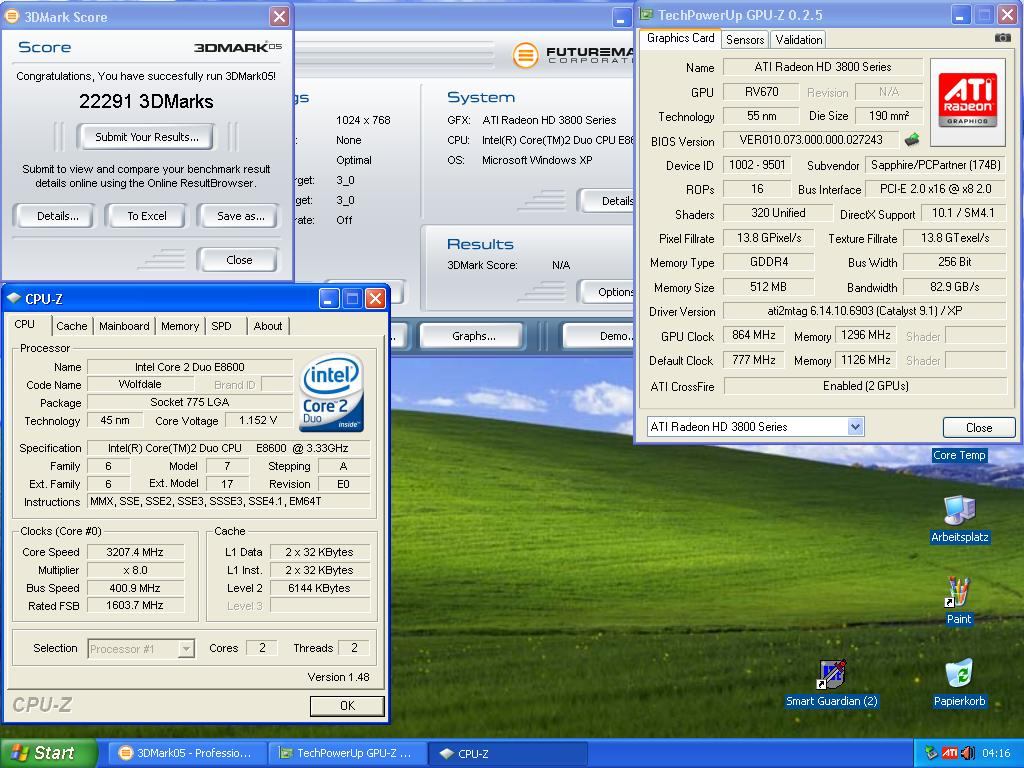
Task: Click the Graphs... button in 3DMark05
Action: (x=473, y=336)
